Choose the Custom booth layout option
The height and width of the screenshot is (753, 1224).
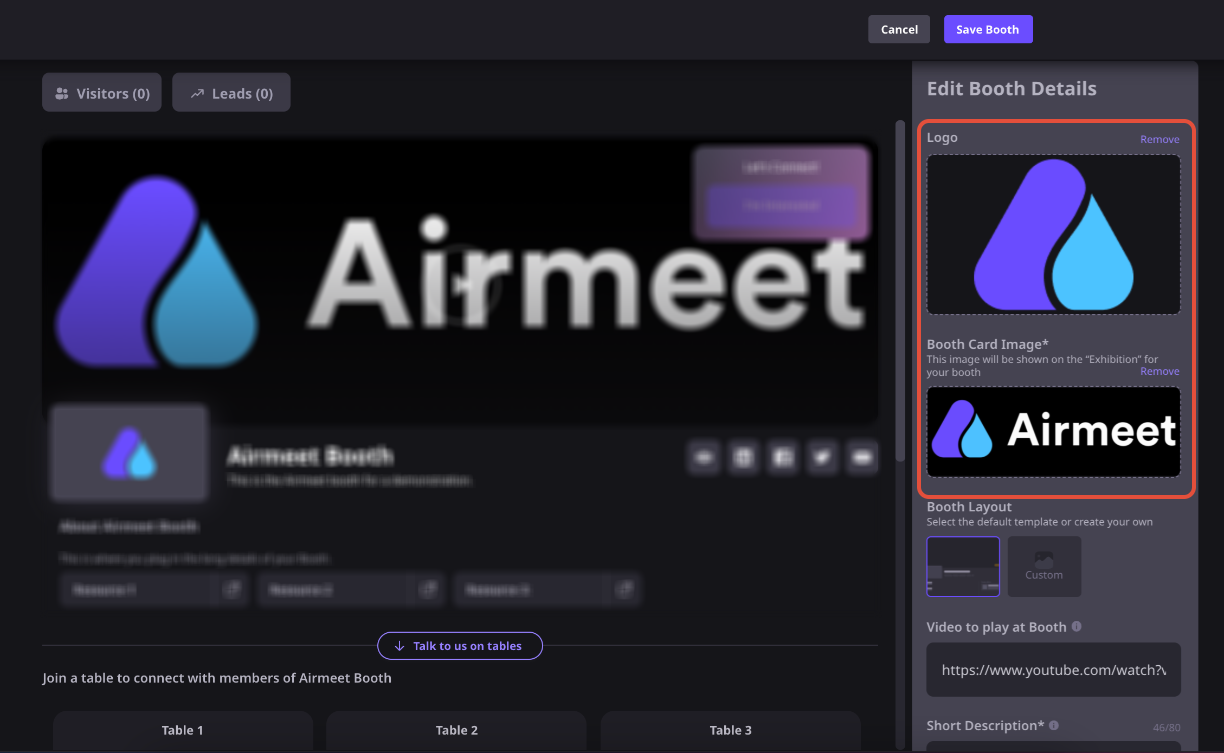[x=1044, y=566]
